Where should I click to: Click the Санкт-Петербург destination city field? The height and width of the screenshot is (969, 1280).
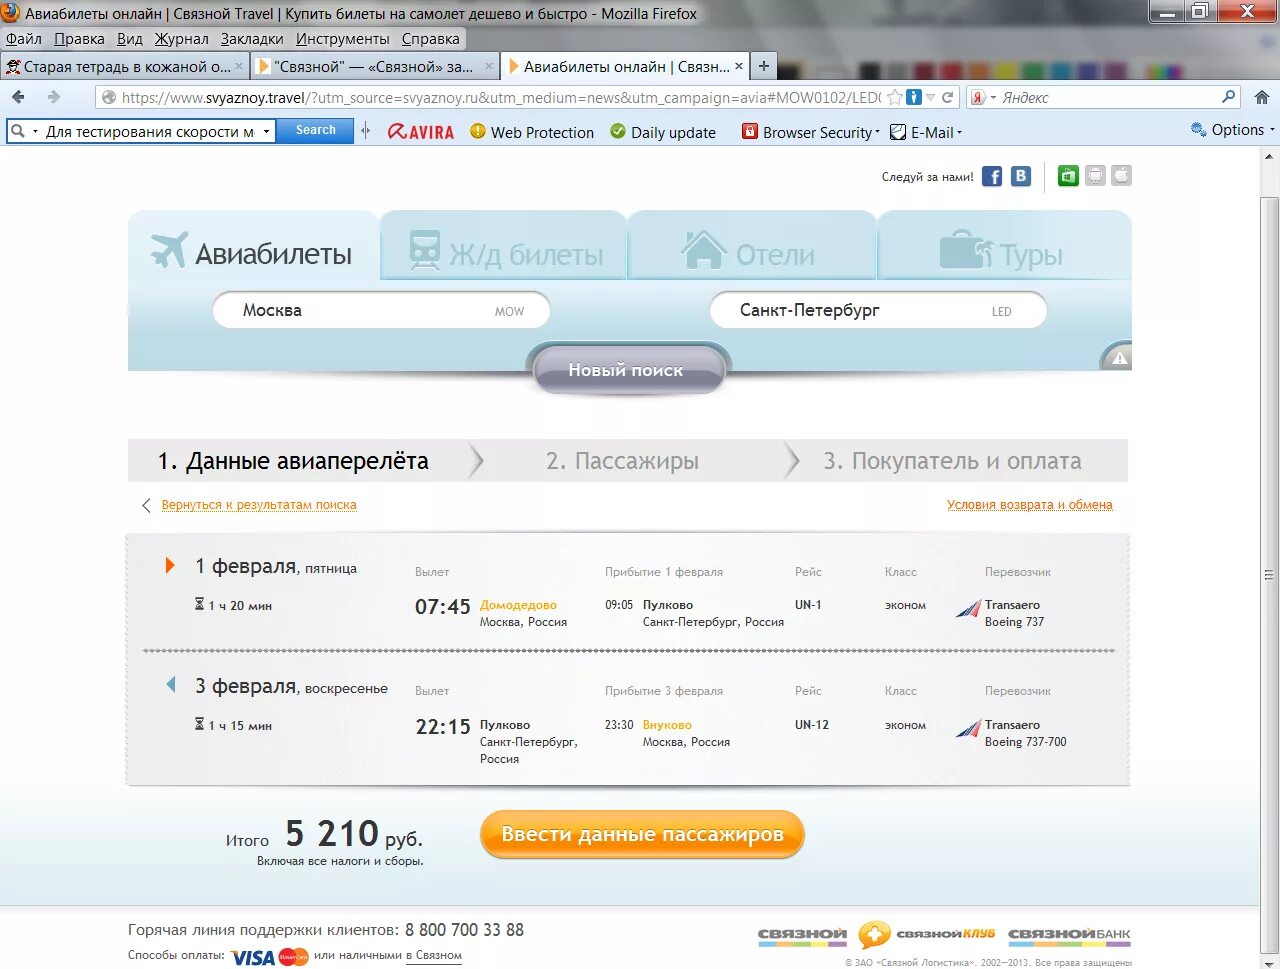pos(878,310)
